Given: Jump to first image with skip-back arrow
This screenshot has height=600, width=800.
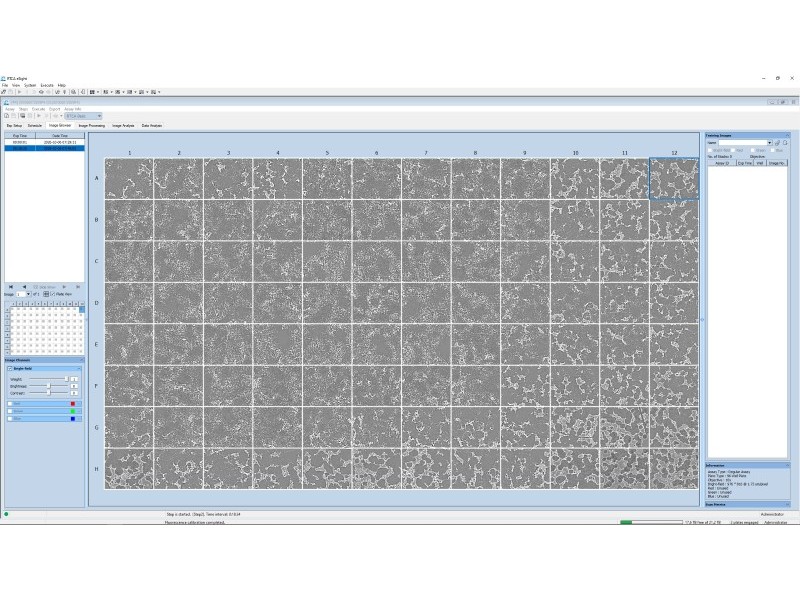Looking at the screenshot, I should (11, 287).
